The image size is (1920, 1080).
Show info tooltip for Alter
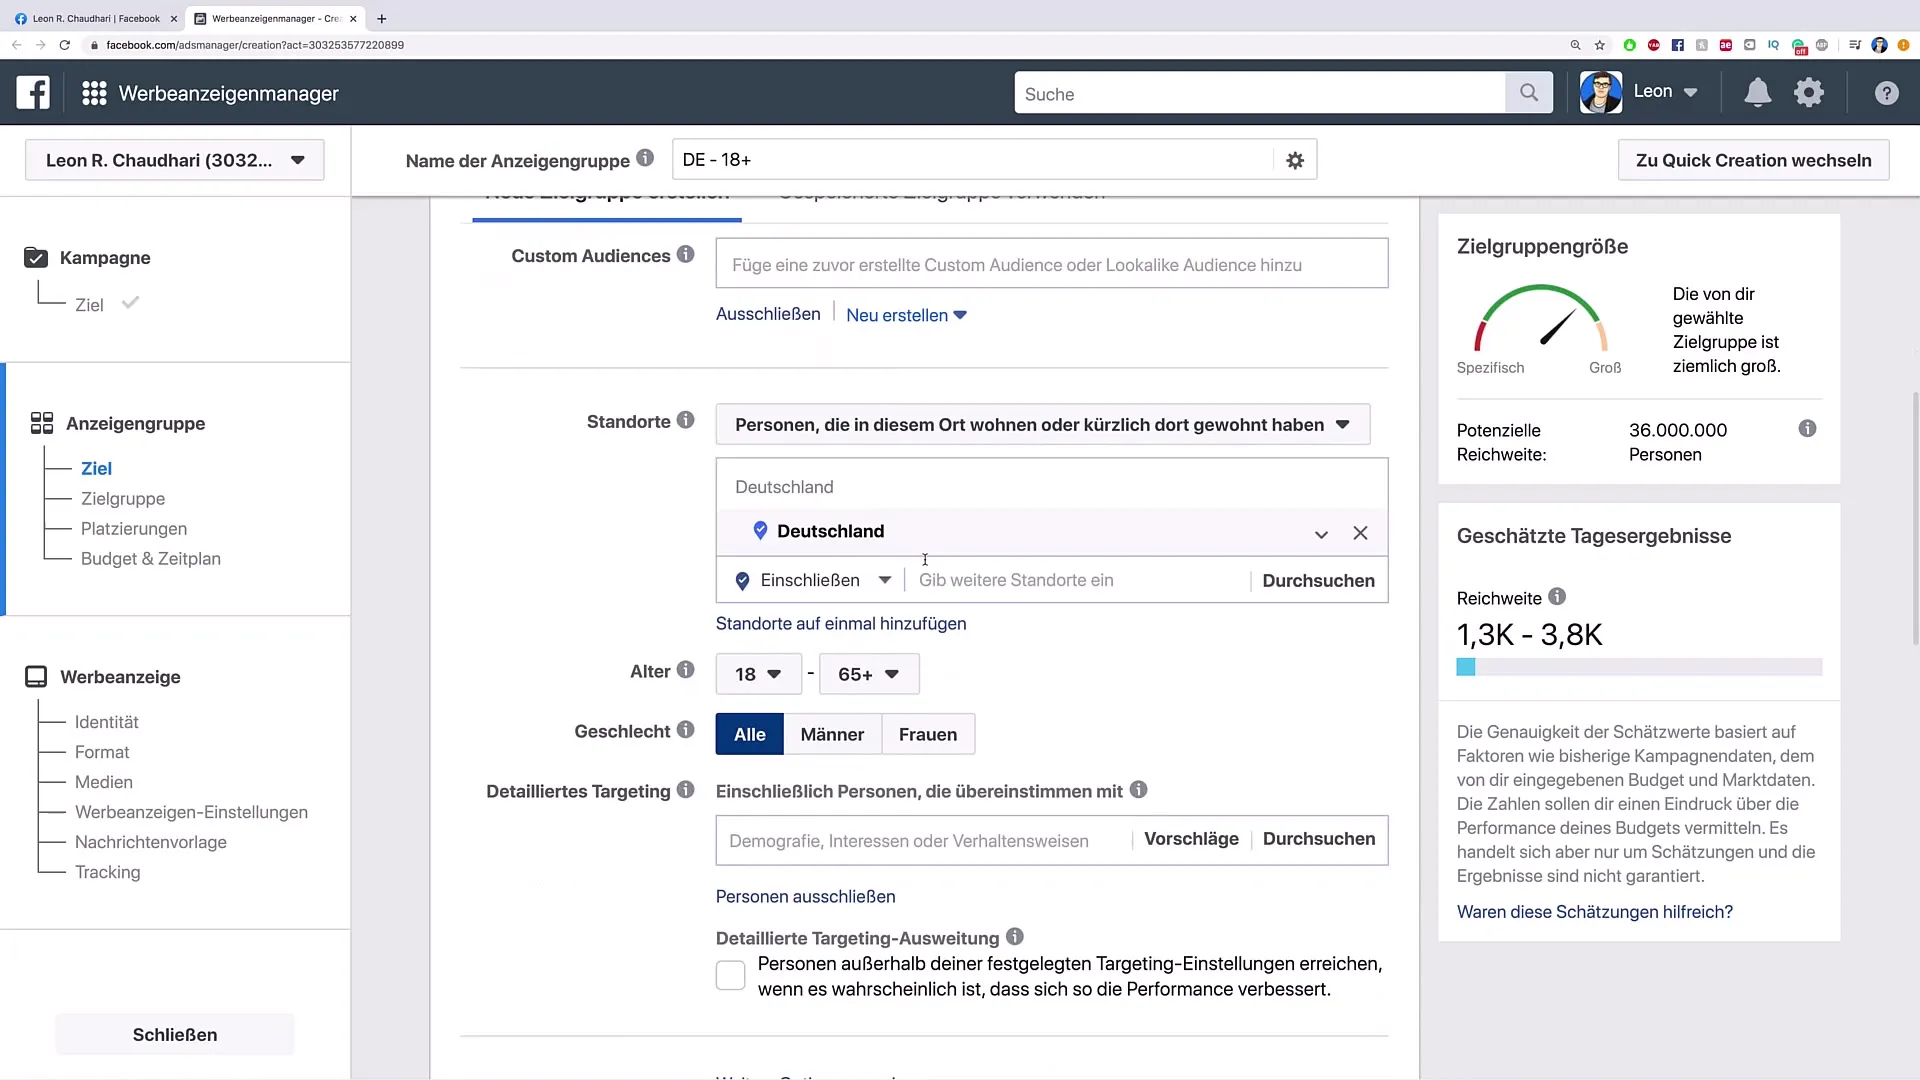(x=685, y=670)
